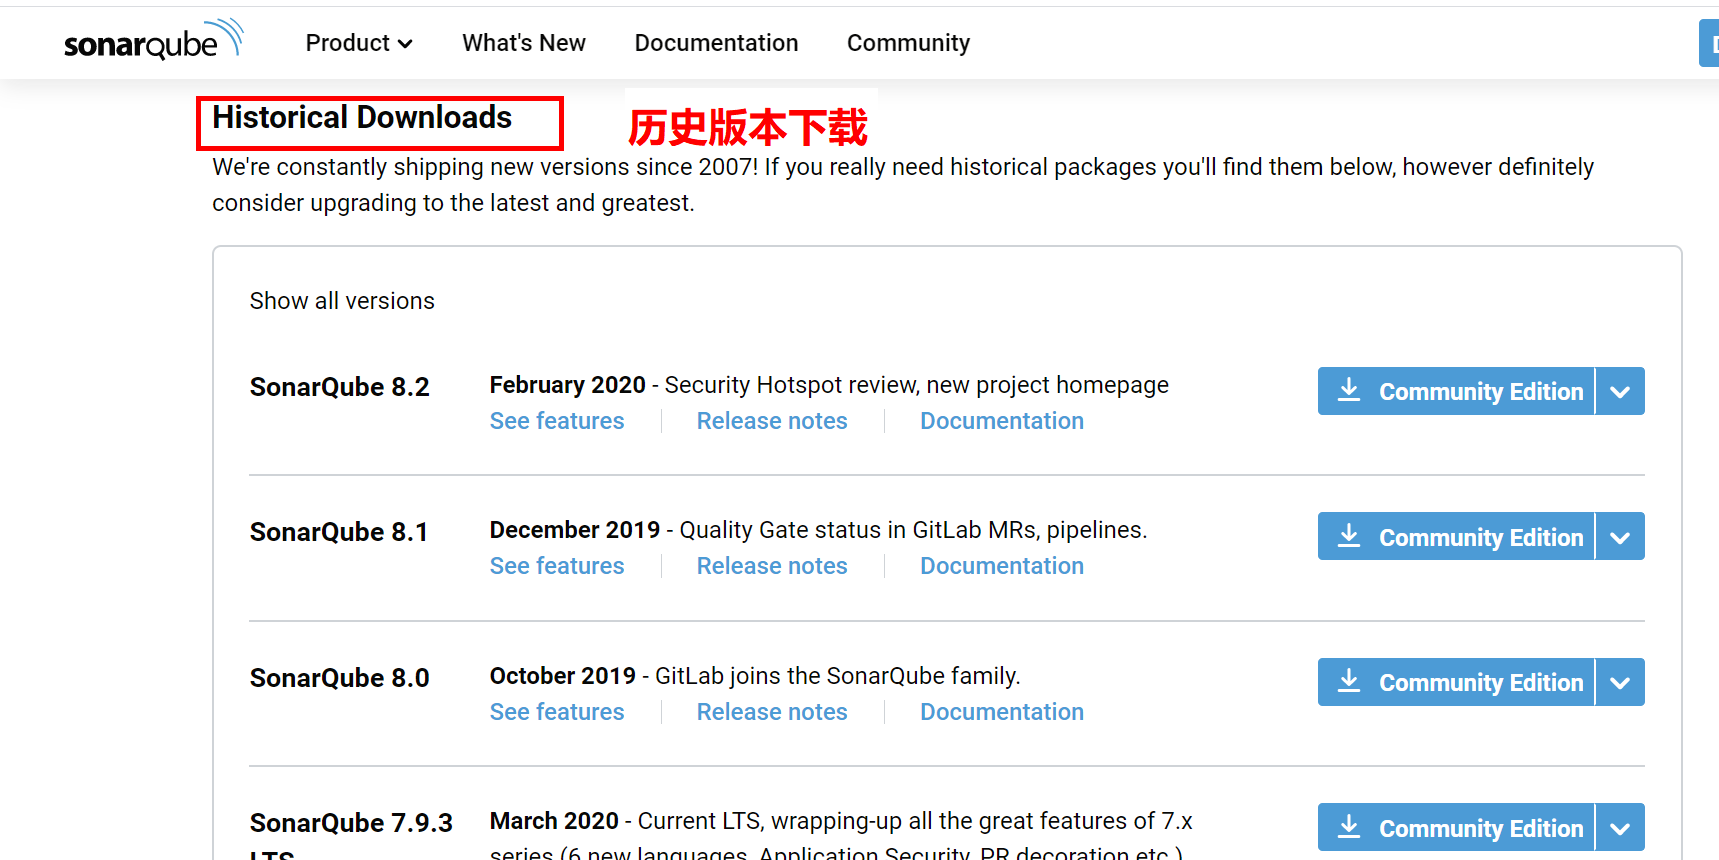Viewport: 1719px width, 860px height.
Task: Download SonarQube 8.0 Community Edition
Action: click(x=1456, y=682)
